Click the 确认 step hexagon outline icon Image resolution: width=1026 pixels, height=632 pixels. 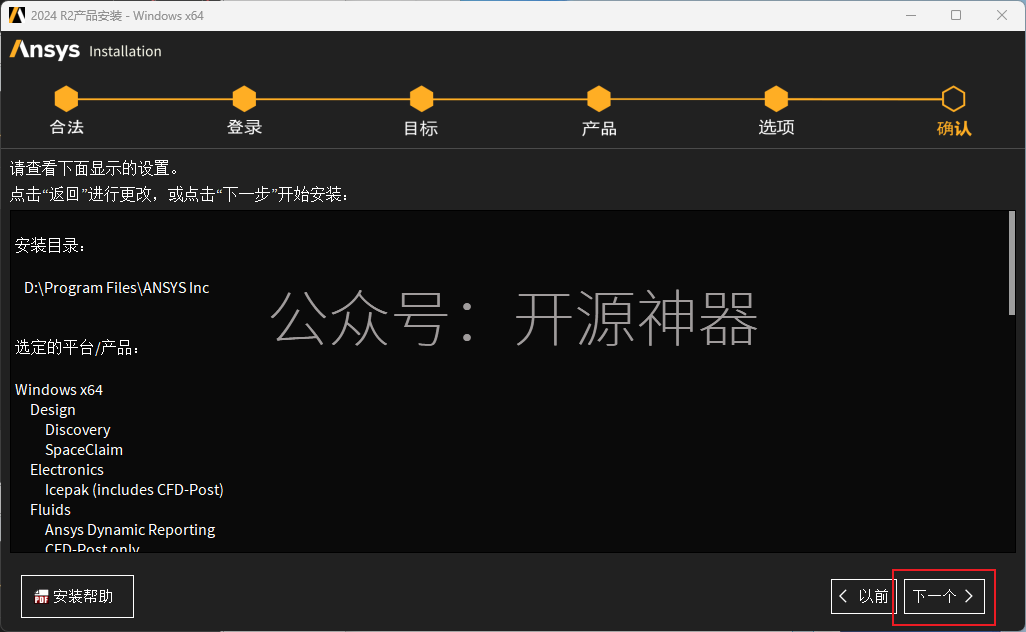953,99
